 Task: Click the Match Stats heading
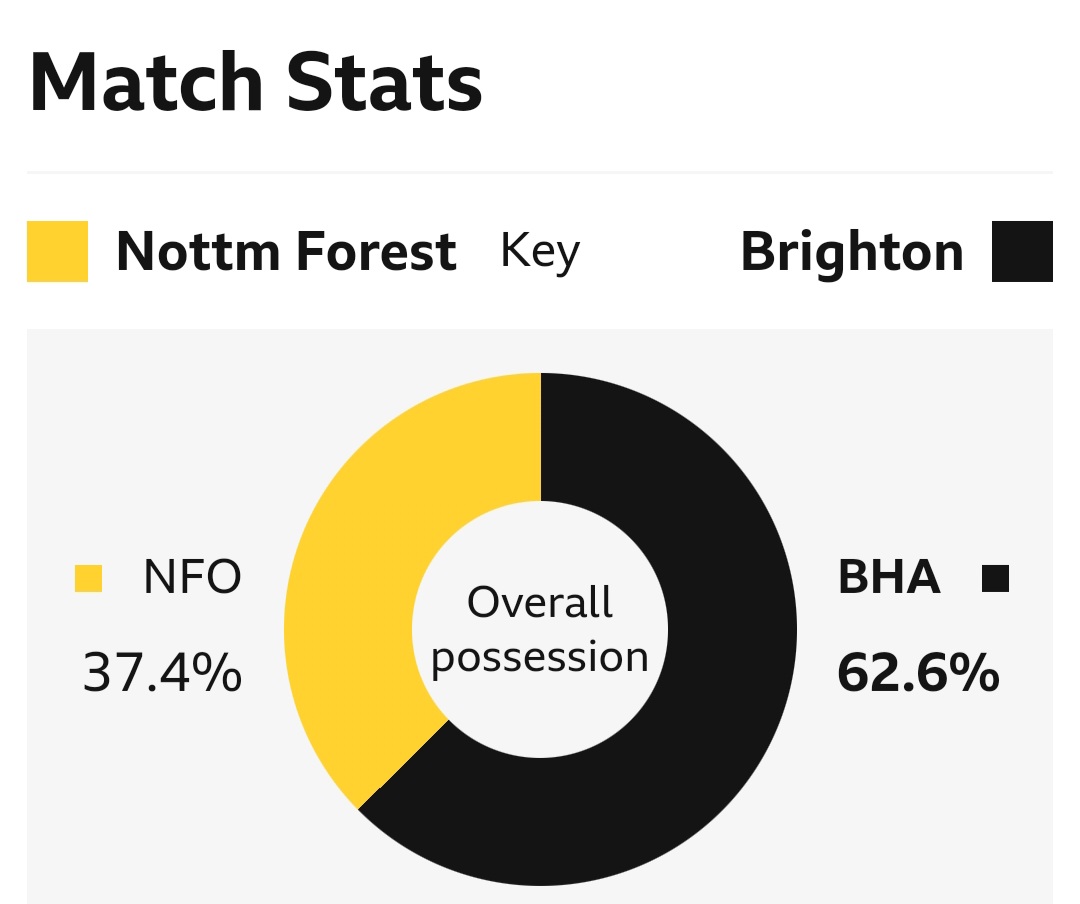(x=256, y=82)
